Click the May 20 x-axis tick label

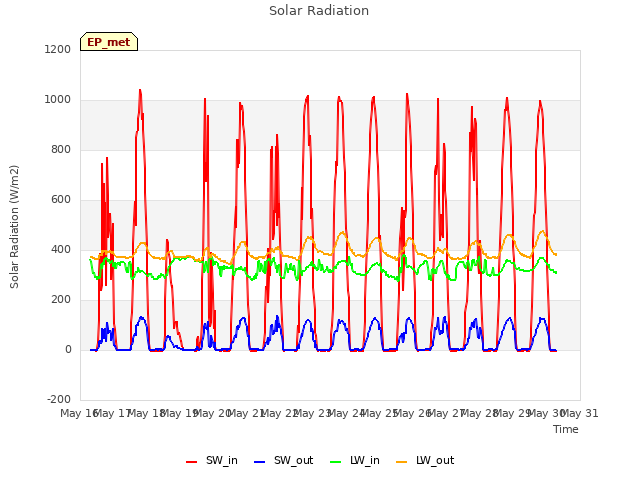pos(212,413)
